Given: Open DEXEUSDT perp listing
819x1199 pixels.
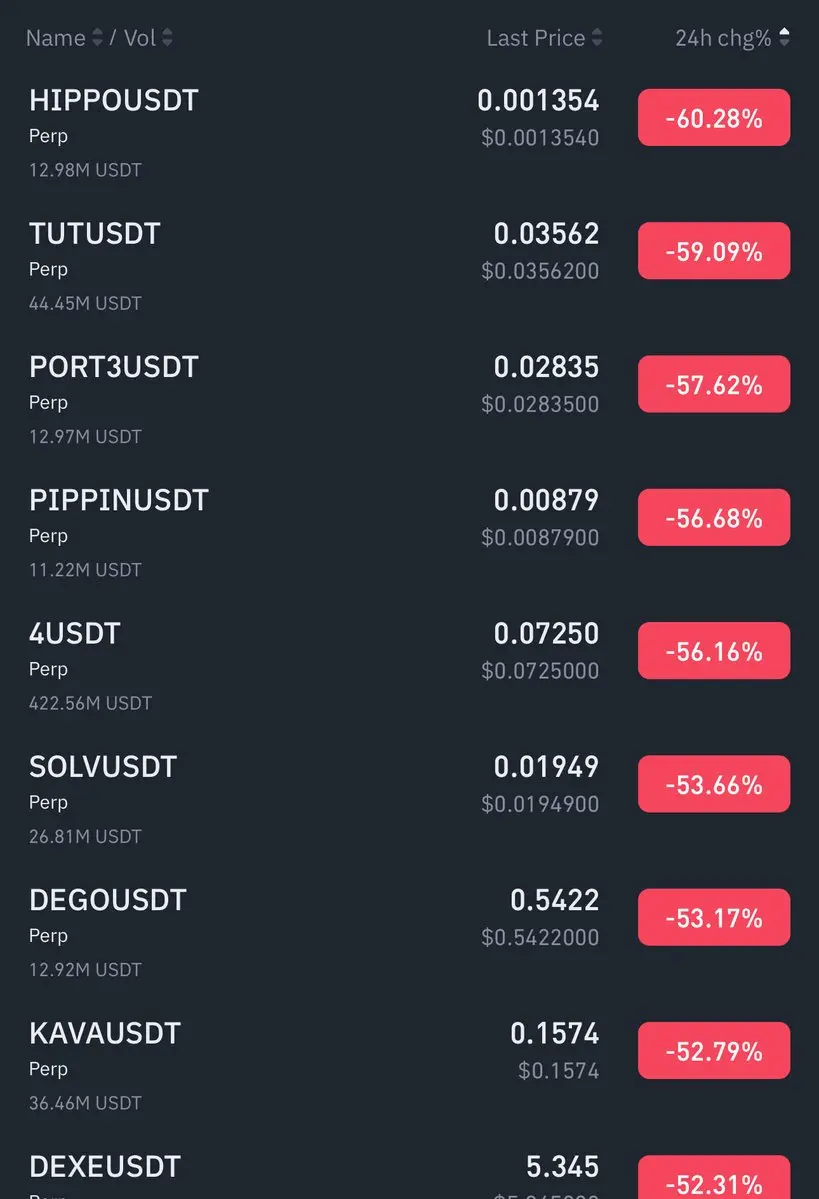Looking at the screenshot, I should click(x=105, y=1167).
